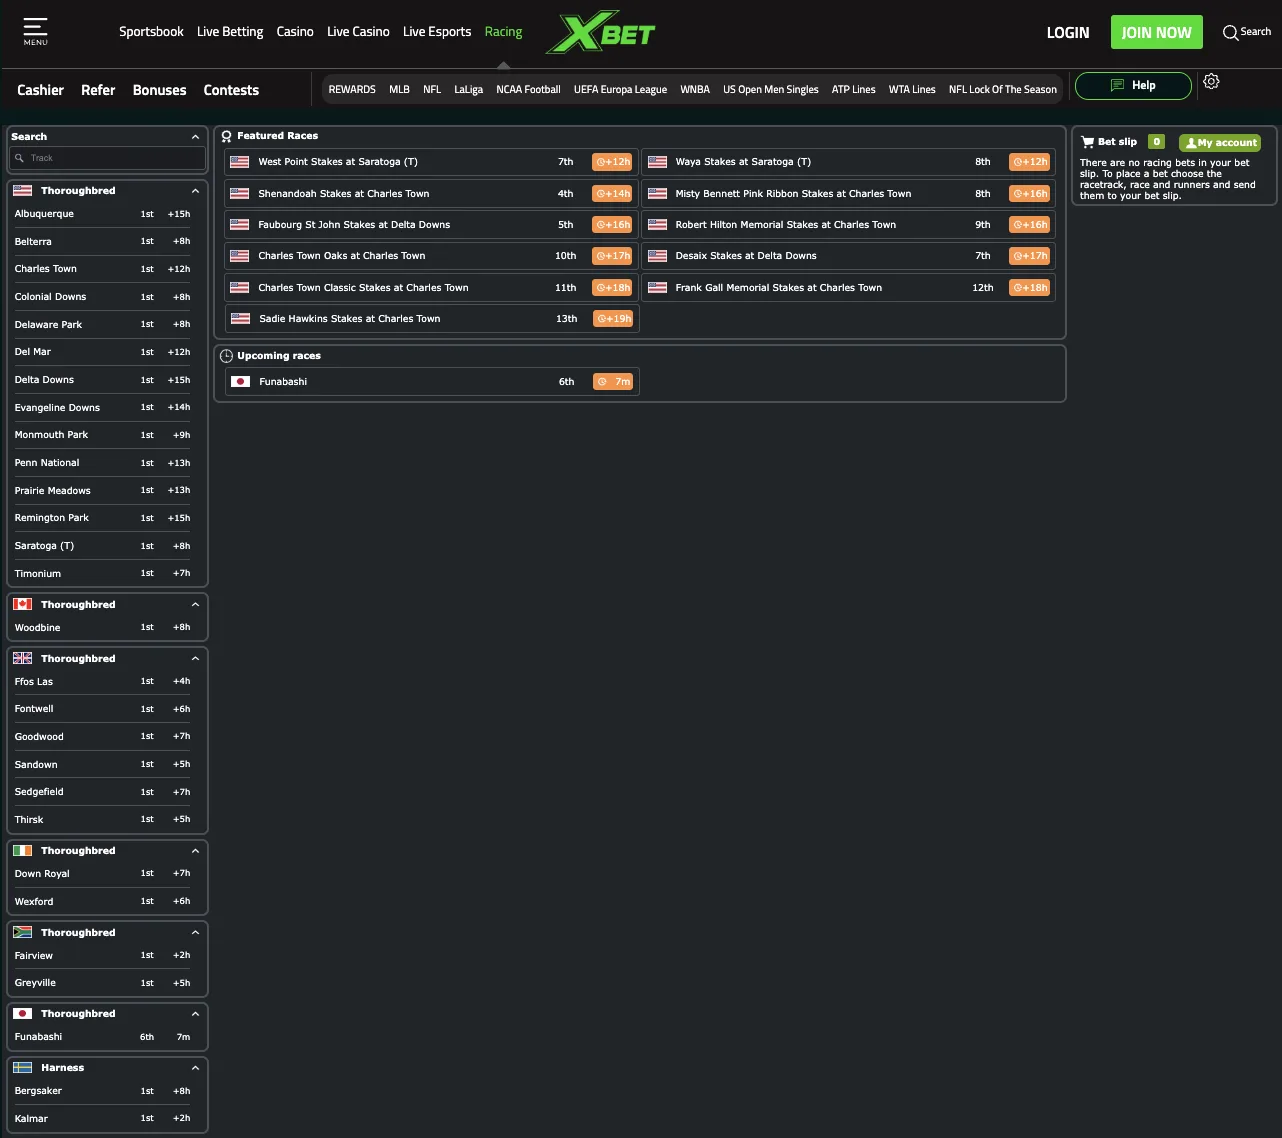Collapse the Canada Thoroughbred section
The image size is (1282, 1138).
195,605
